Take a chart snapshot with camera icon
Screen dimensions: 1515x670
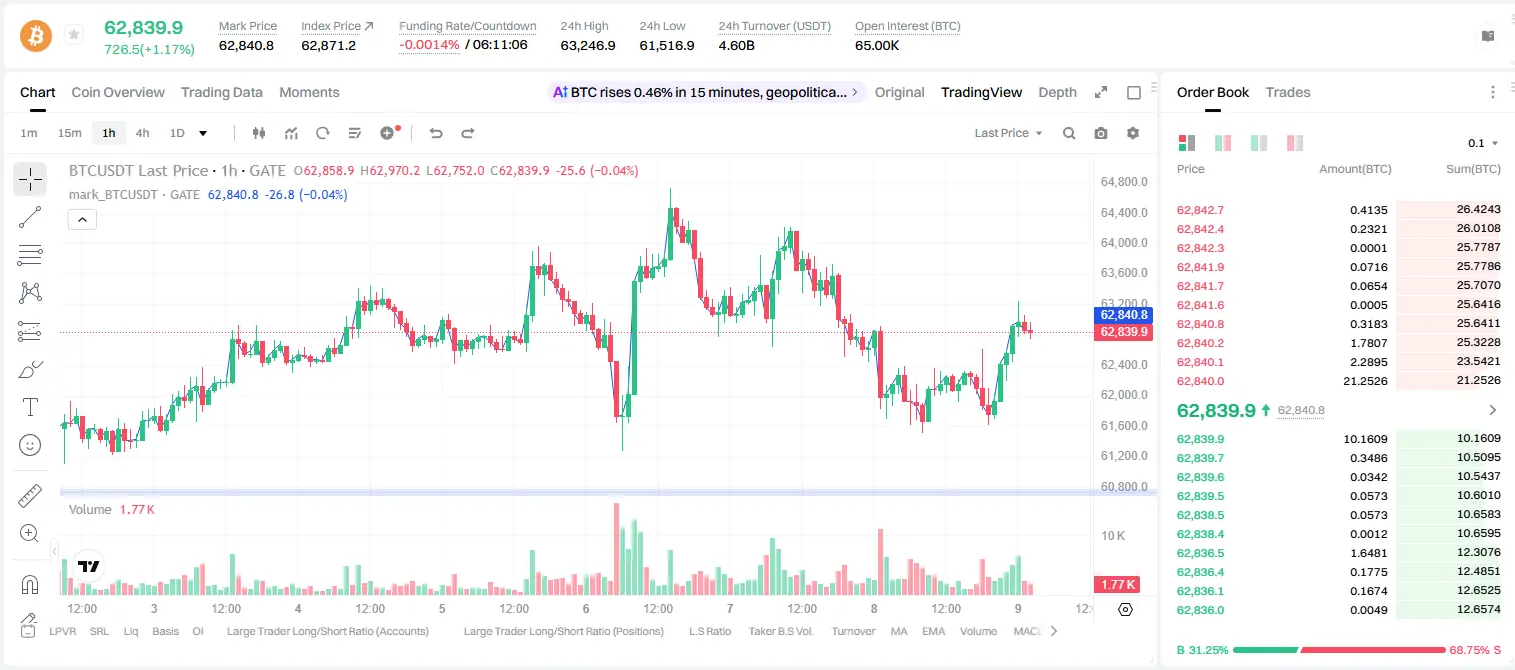point(1101,133)
